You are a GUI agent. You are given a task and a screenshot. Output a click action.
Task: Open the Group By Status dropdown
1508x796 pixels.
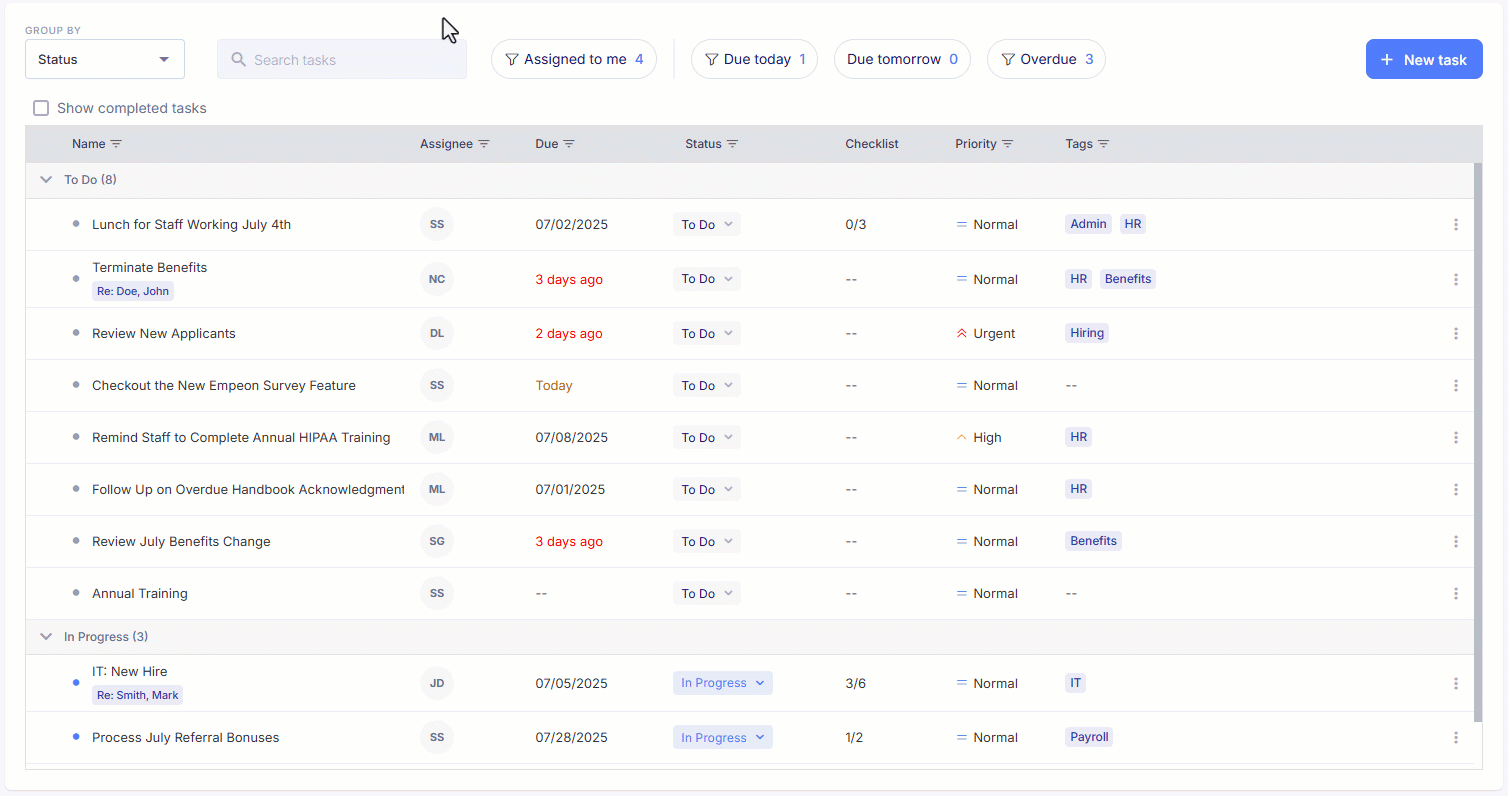pos(105,59)
